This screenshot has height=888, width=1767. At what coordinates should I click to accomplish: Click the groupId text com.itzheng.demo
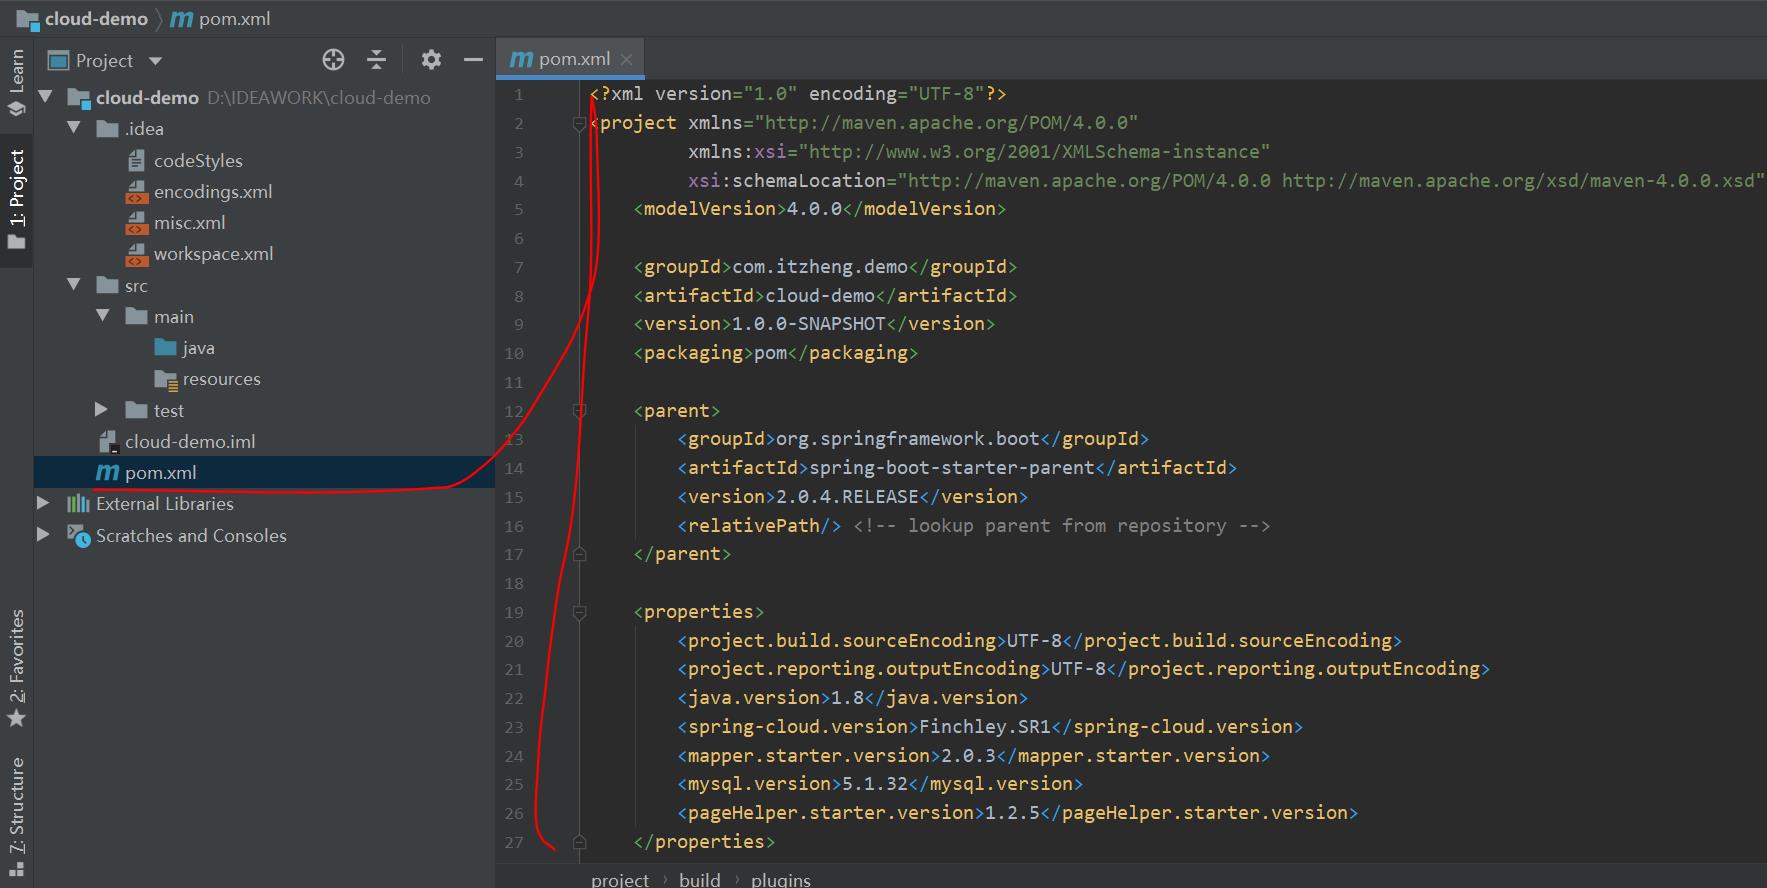tap(820, 267)
